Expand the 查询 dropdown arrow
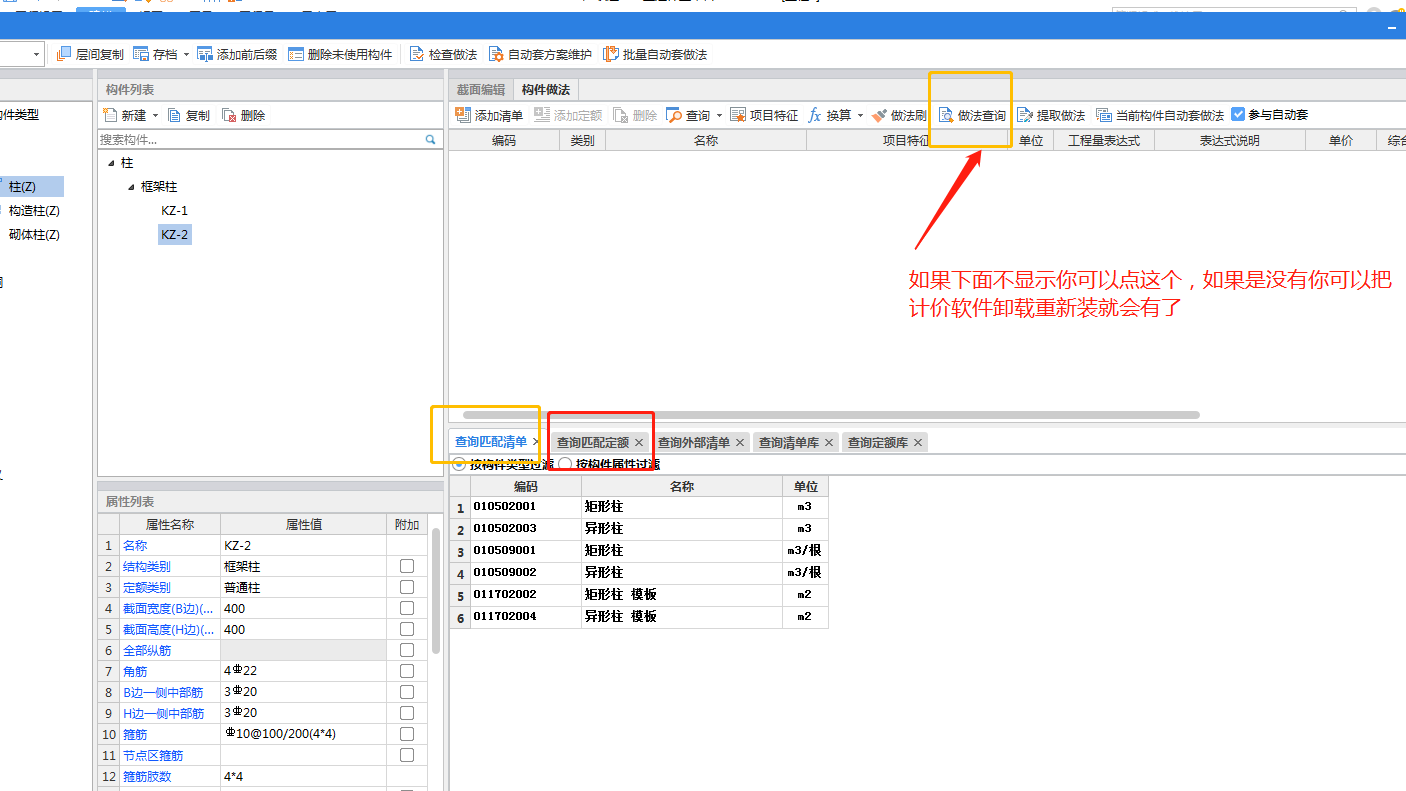This screenshot has width=1406, height=791. tap(719, 116)
